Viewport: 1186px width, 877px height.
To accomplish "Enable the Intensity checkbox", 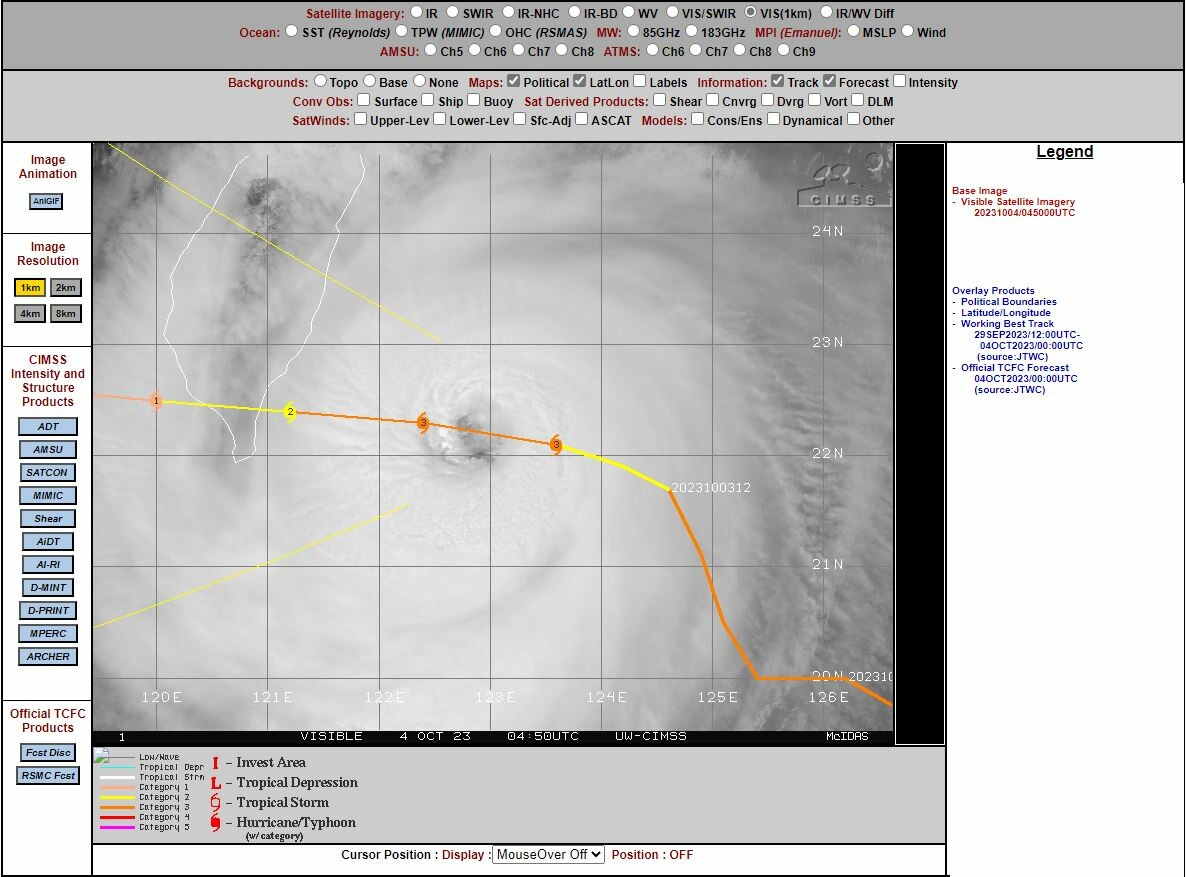I will (x=899, y=81).
